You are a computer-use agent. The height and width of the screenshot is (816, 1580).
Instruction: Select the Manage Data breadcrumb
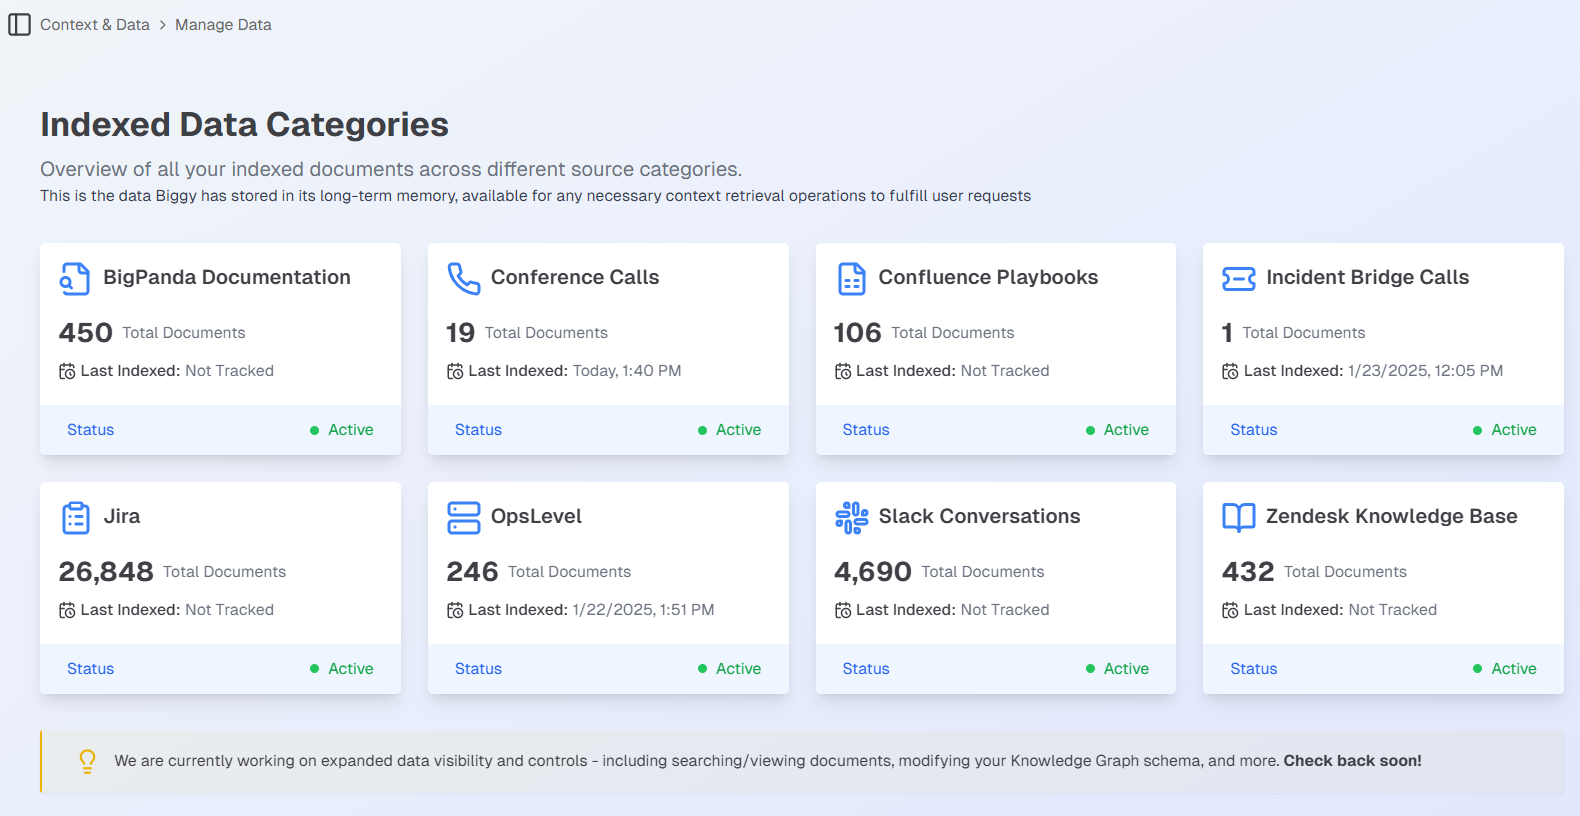223,25
